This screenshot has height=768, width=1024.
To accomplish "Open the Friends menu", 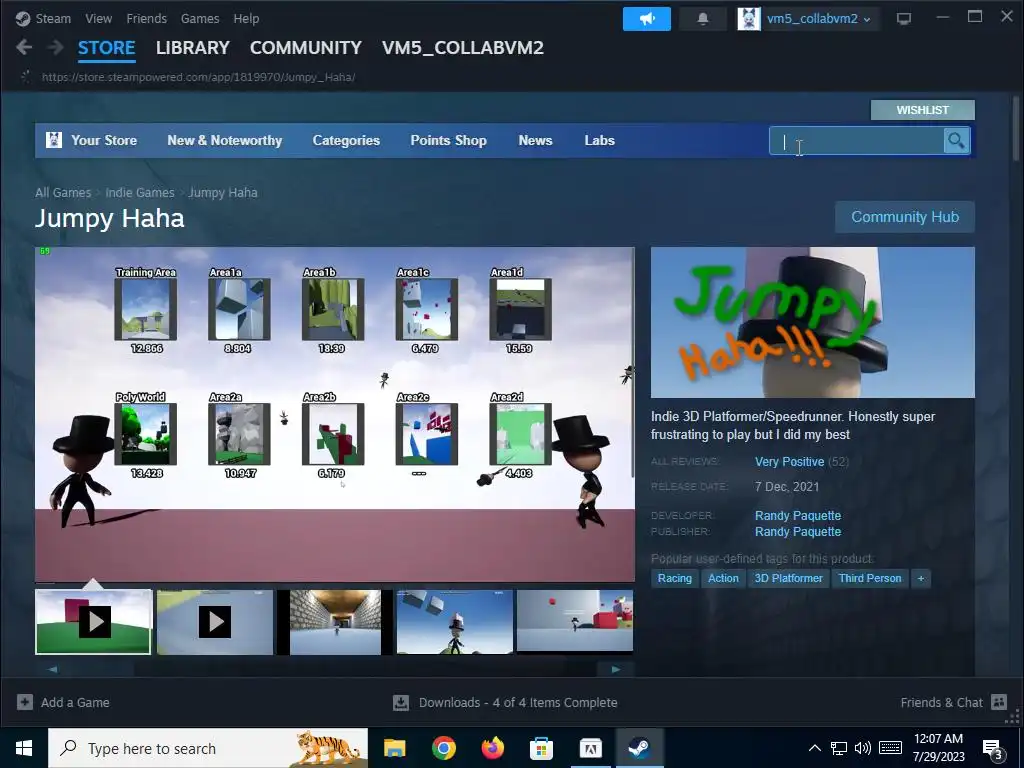I will [146, 18].
